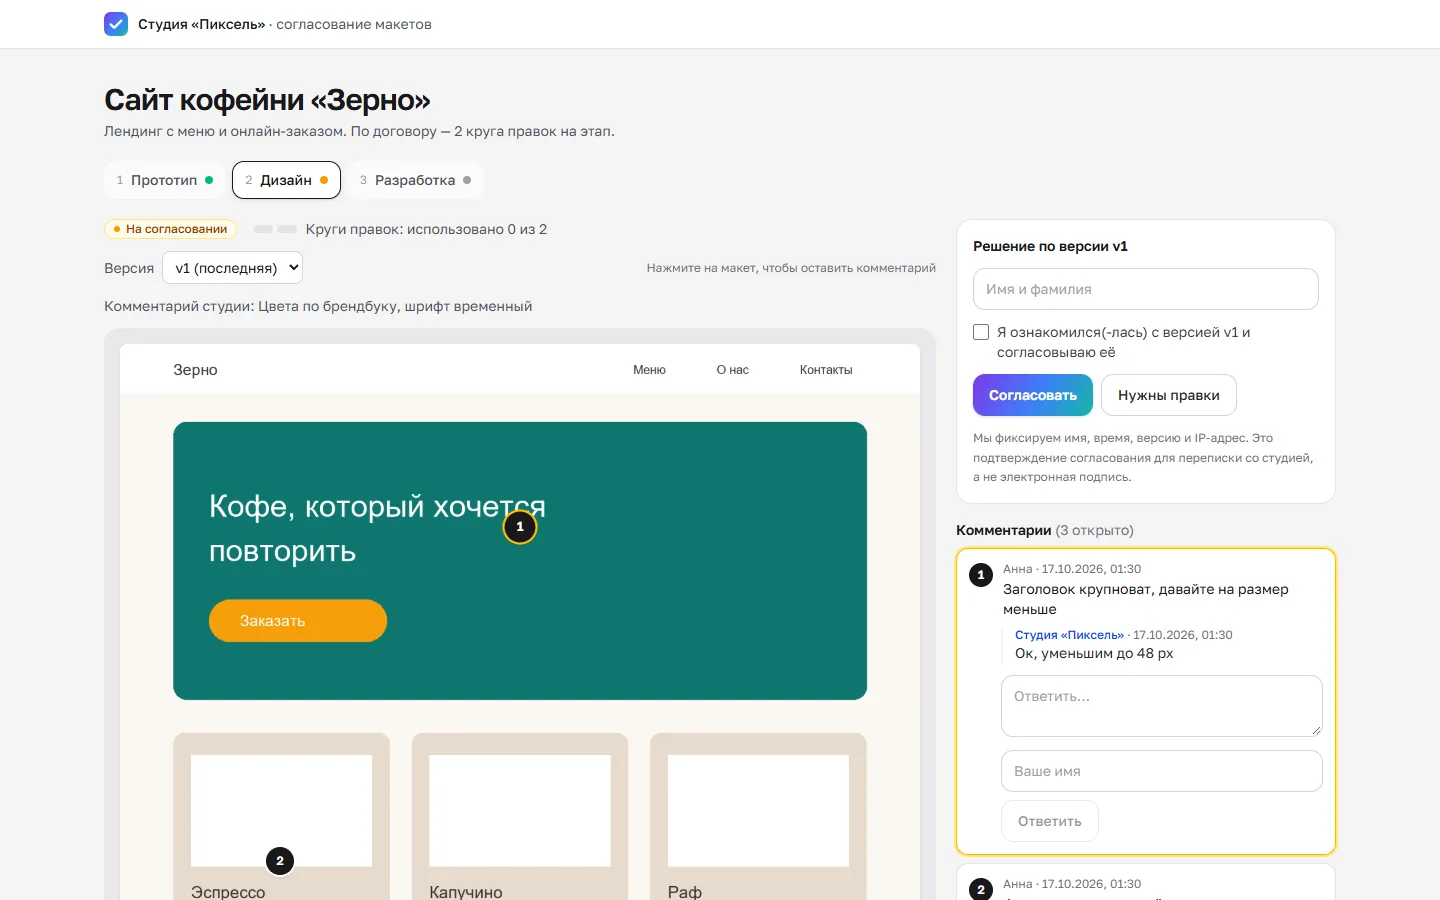Click the Раф card image
Viewport: 1440px width, 900px height.
(758, 811)
